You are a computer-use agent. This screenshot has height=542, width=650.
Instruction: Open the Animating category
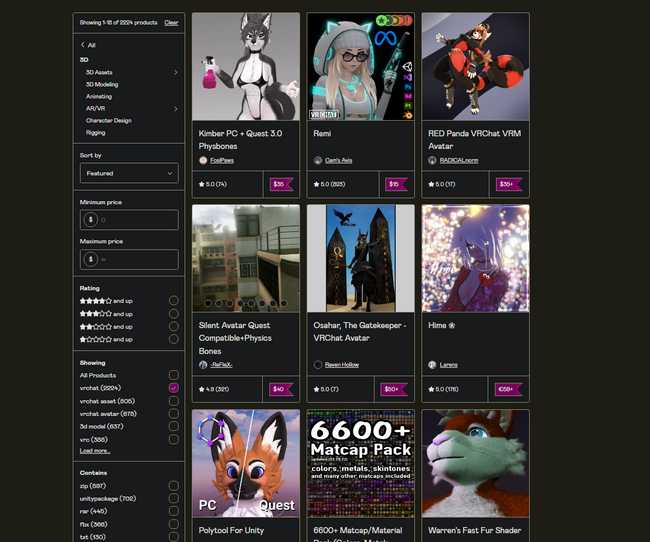[x=99, y=96]
